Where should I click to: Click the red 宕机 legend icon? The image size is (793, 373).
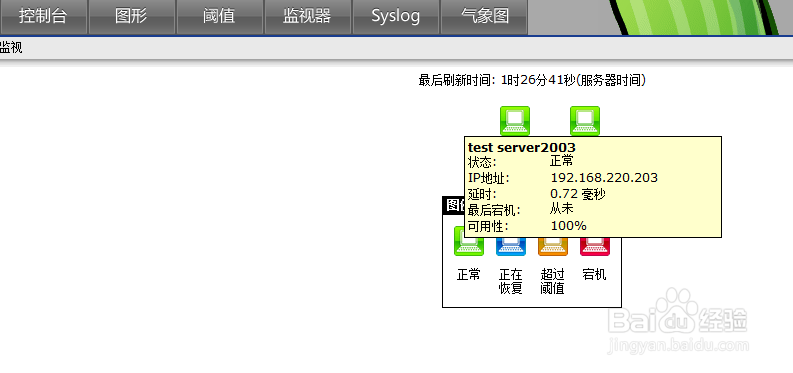coord(595,246)
